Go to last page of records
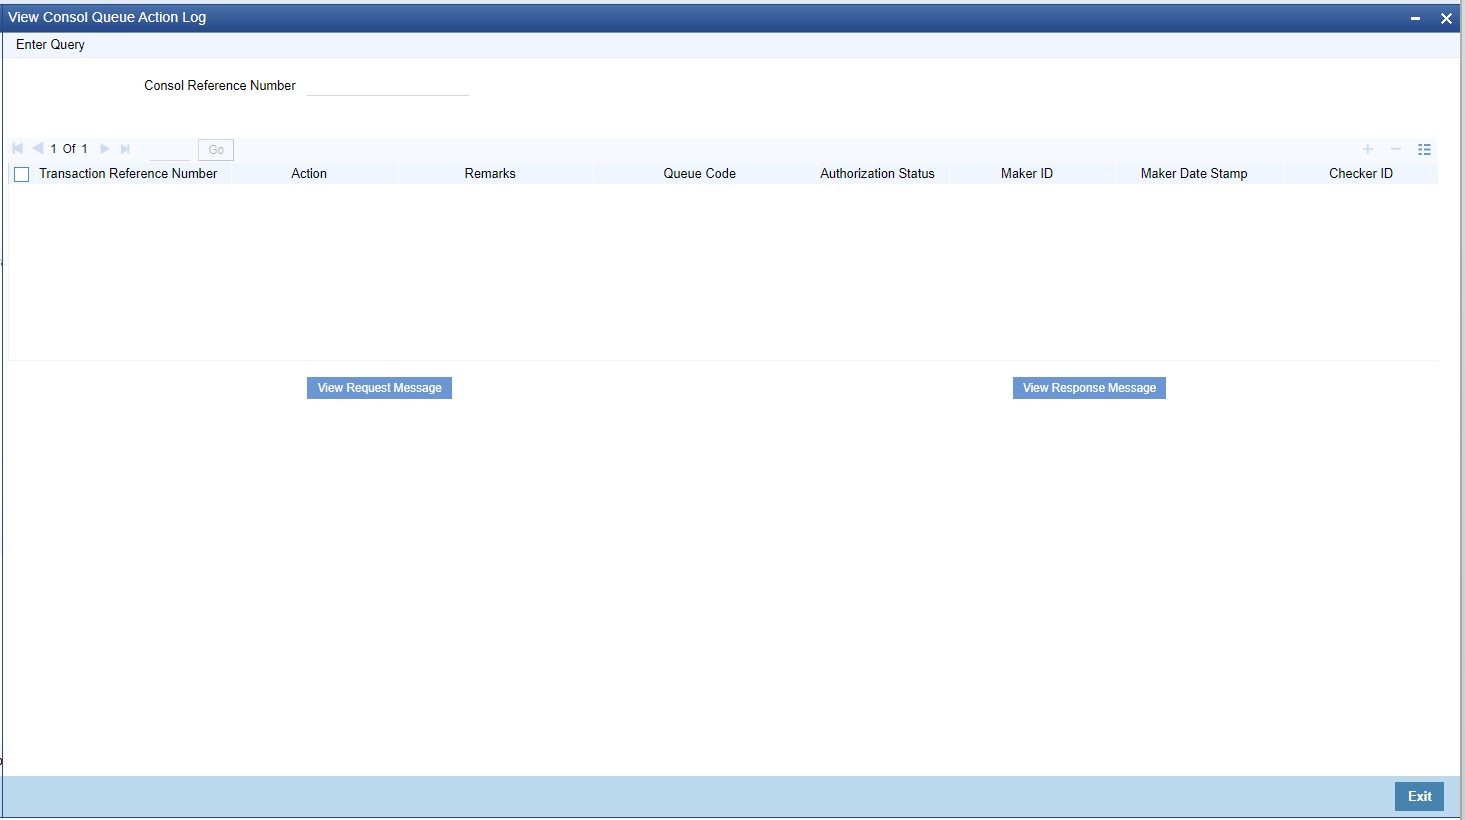The width and height of the screenshot is (1465, 820). [125, 149]
